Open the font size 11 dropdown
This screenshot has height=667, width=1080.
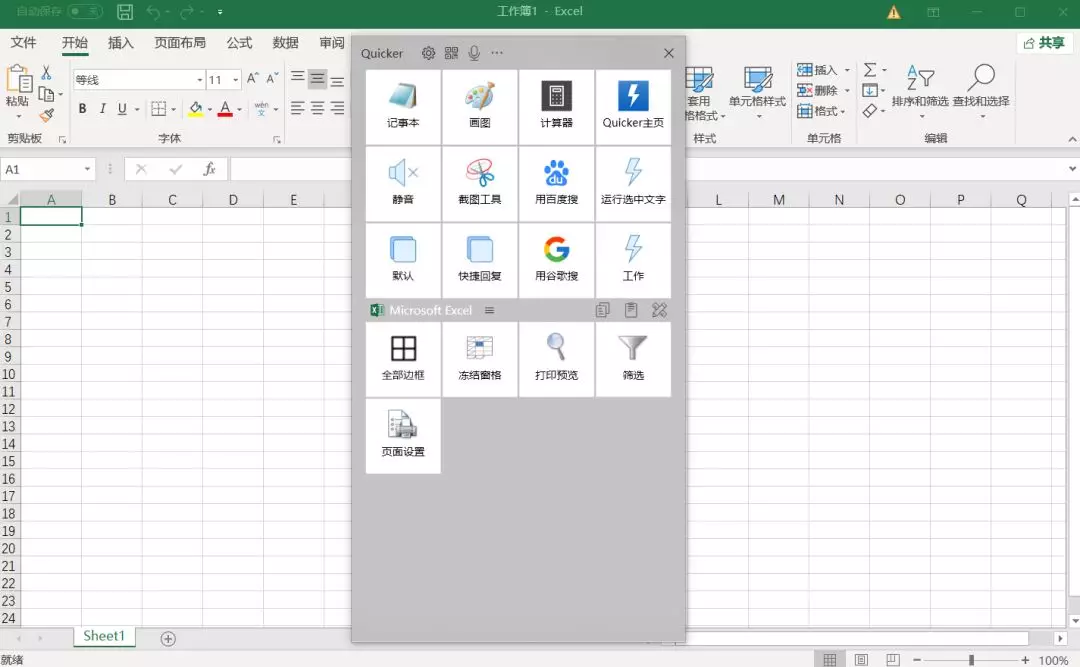[236, 80]
